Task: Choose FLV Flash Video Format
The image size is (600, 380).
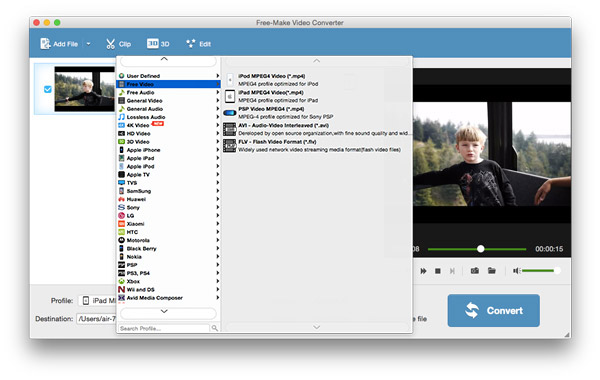Action: pyautogui.click(x=317, y=145)
